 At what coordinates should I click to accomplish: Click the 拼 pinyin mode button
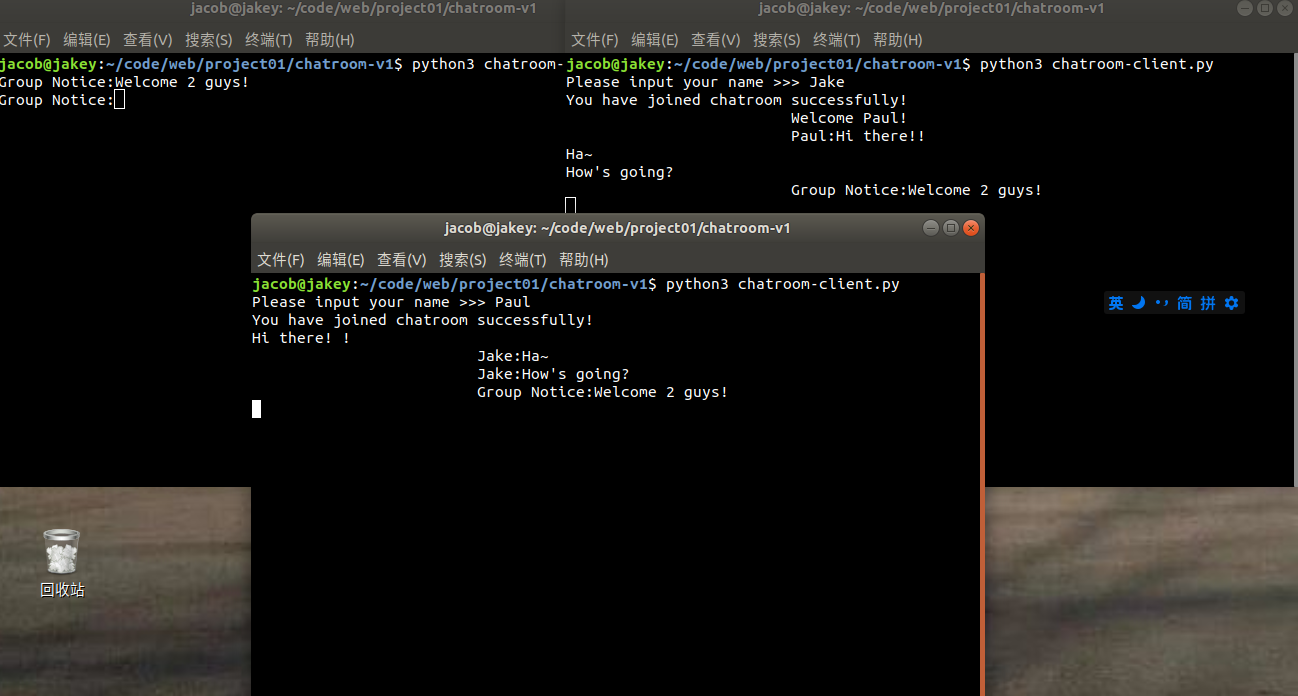[x=1208, y=303]
